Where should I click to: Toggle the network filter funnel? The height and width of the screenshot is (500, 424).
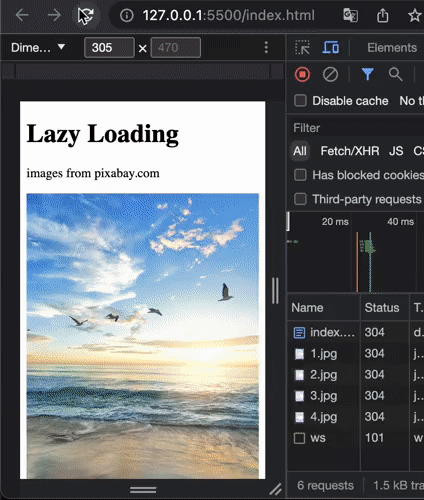[x=368, y=74]
